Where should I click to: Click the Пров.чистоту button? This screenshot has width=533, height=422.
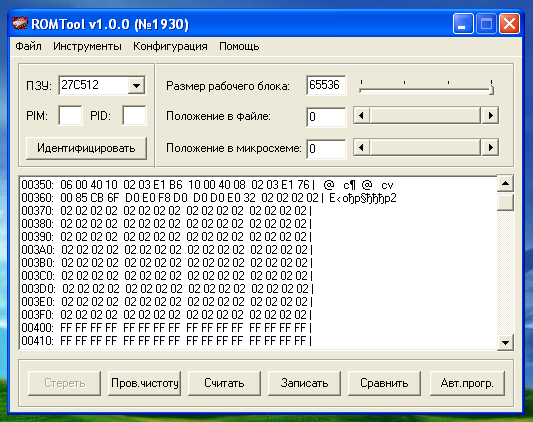point(144,383)
